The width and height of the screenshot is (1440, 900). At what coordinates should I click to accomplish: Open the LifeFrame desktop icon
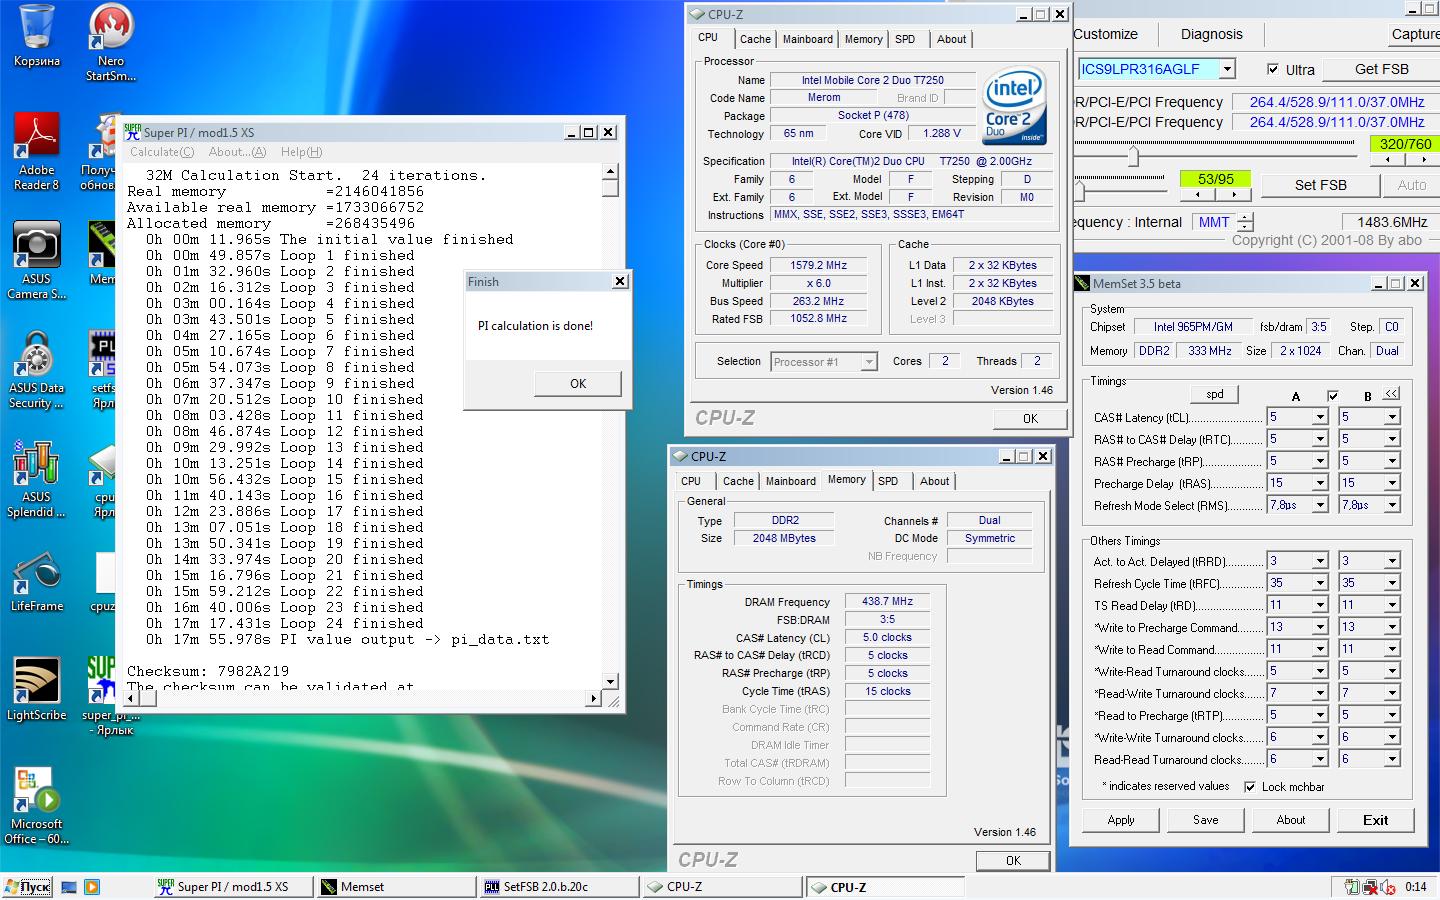point(37,580)
